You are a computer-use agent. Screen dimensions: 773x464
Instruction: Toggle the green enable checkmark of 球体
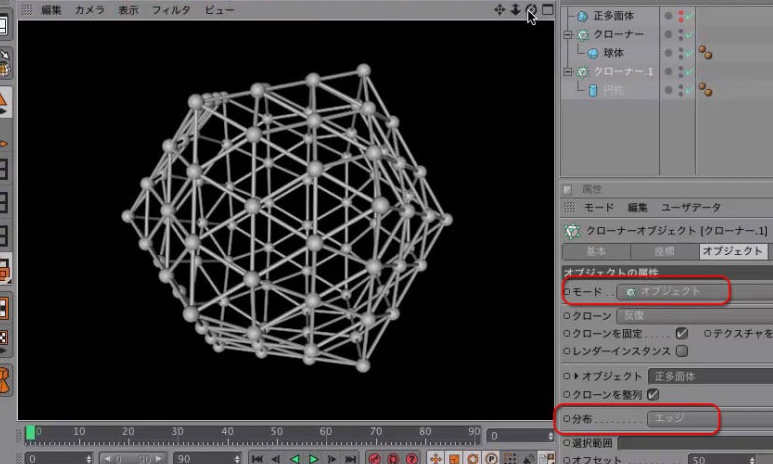689,53
